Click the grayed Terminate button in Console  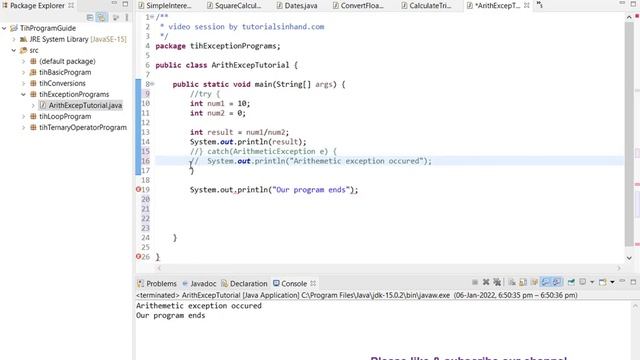475,282
